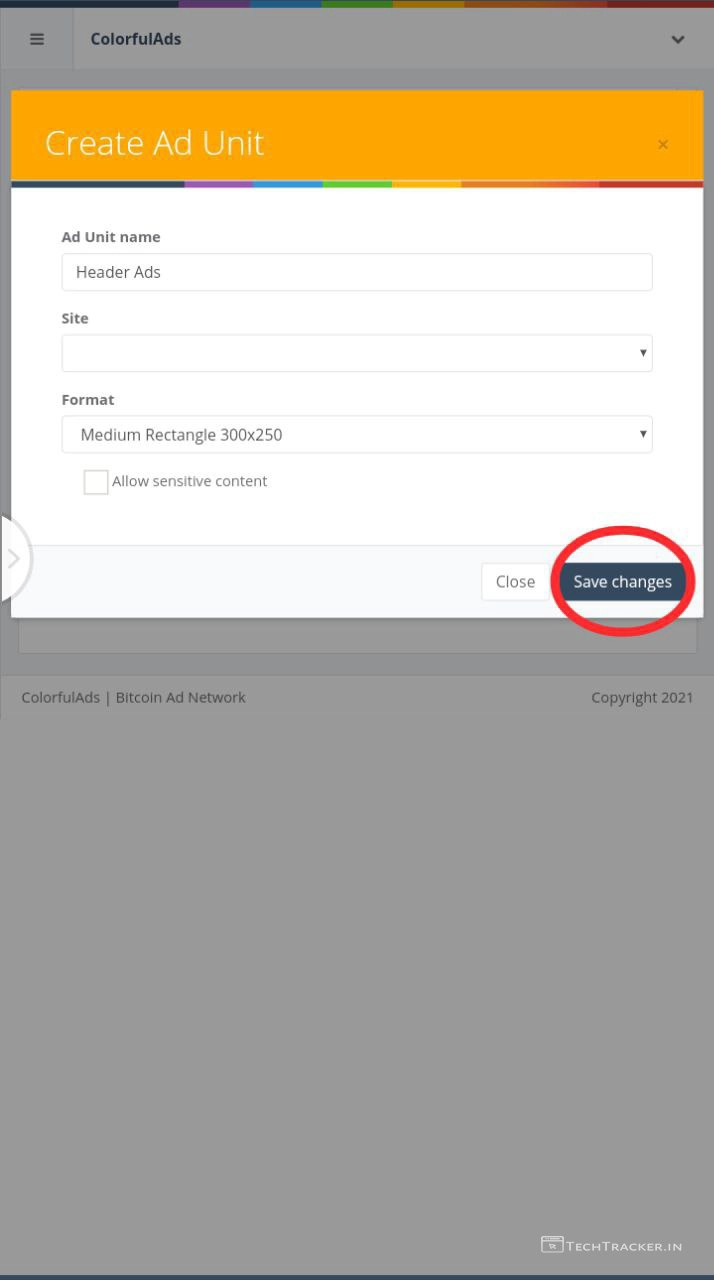The image size is (714, 1280).
Task: Click the Ad Unit name label
Action: coord(111,237)
